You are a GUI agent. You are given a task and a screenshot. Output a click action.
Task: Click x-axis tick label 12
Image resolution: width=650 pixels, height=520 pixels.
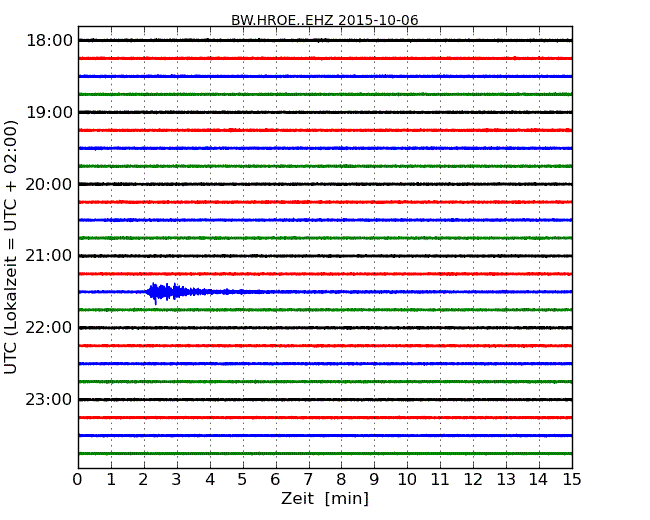[473, 479]
